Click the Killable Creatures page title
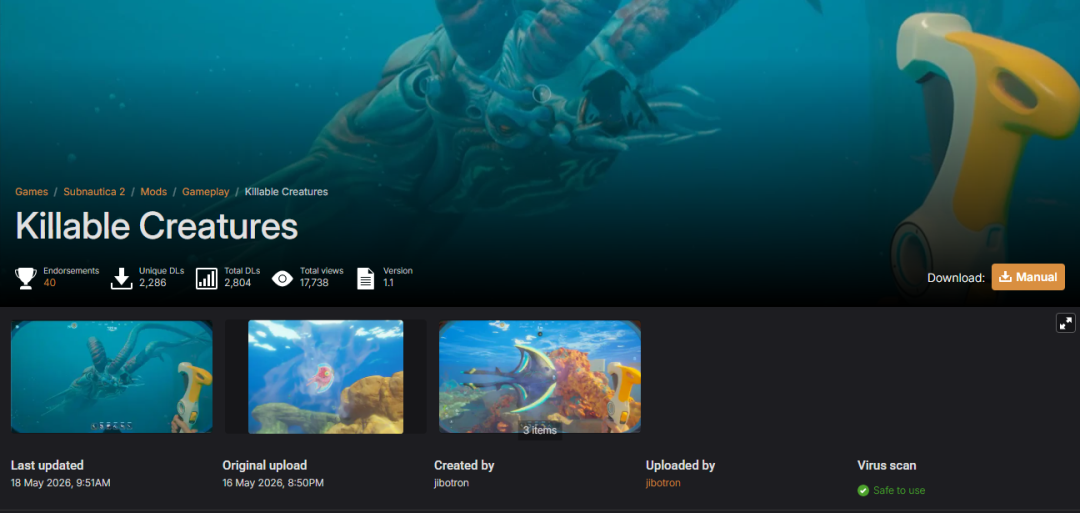The width and height of the screenshot is (1080, 513). coord(156,226)
